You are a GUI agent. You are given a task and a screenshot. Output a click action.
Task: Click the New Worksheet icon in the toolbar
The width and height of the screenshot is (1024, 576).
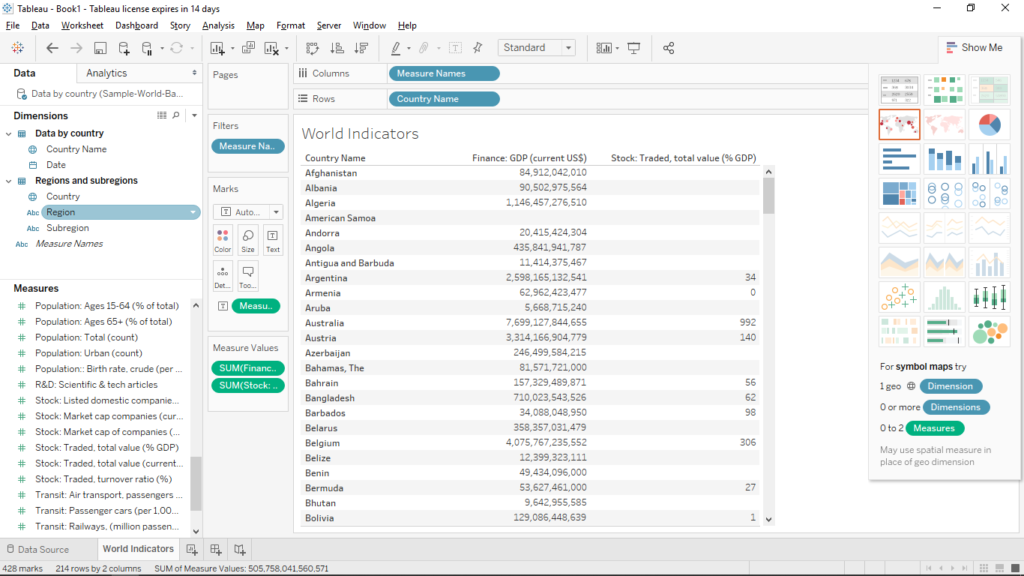point(215,47)
